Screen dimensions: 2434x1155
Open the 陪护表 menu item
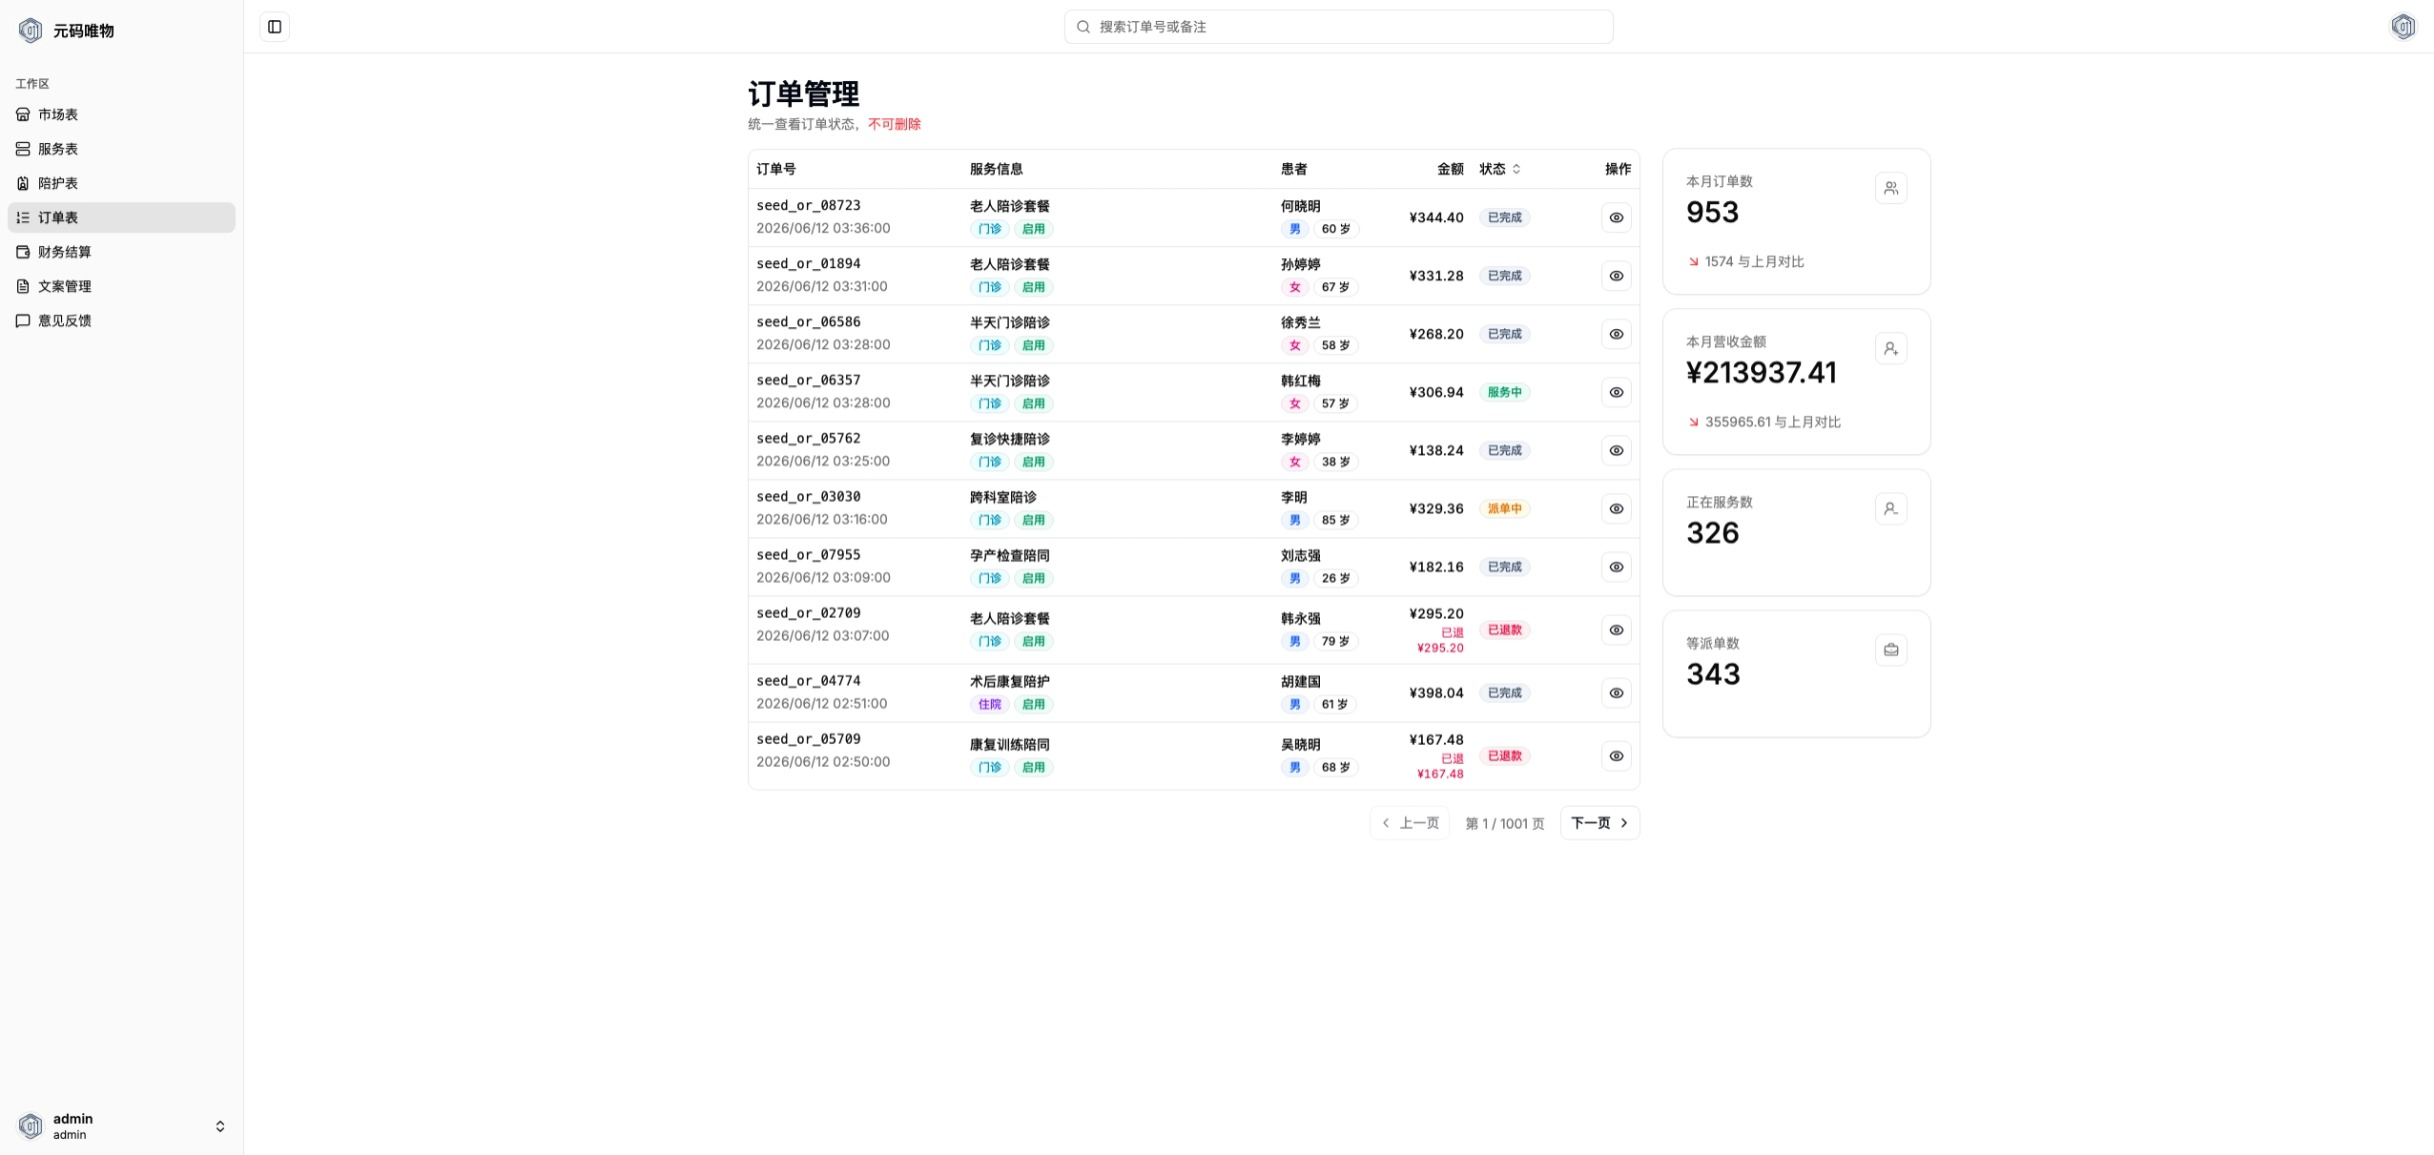pos(121,183)
